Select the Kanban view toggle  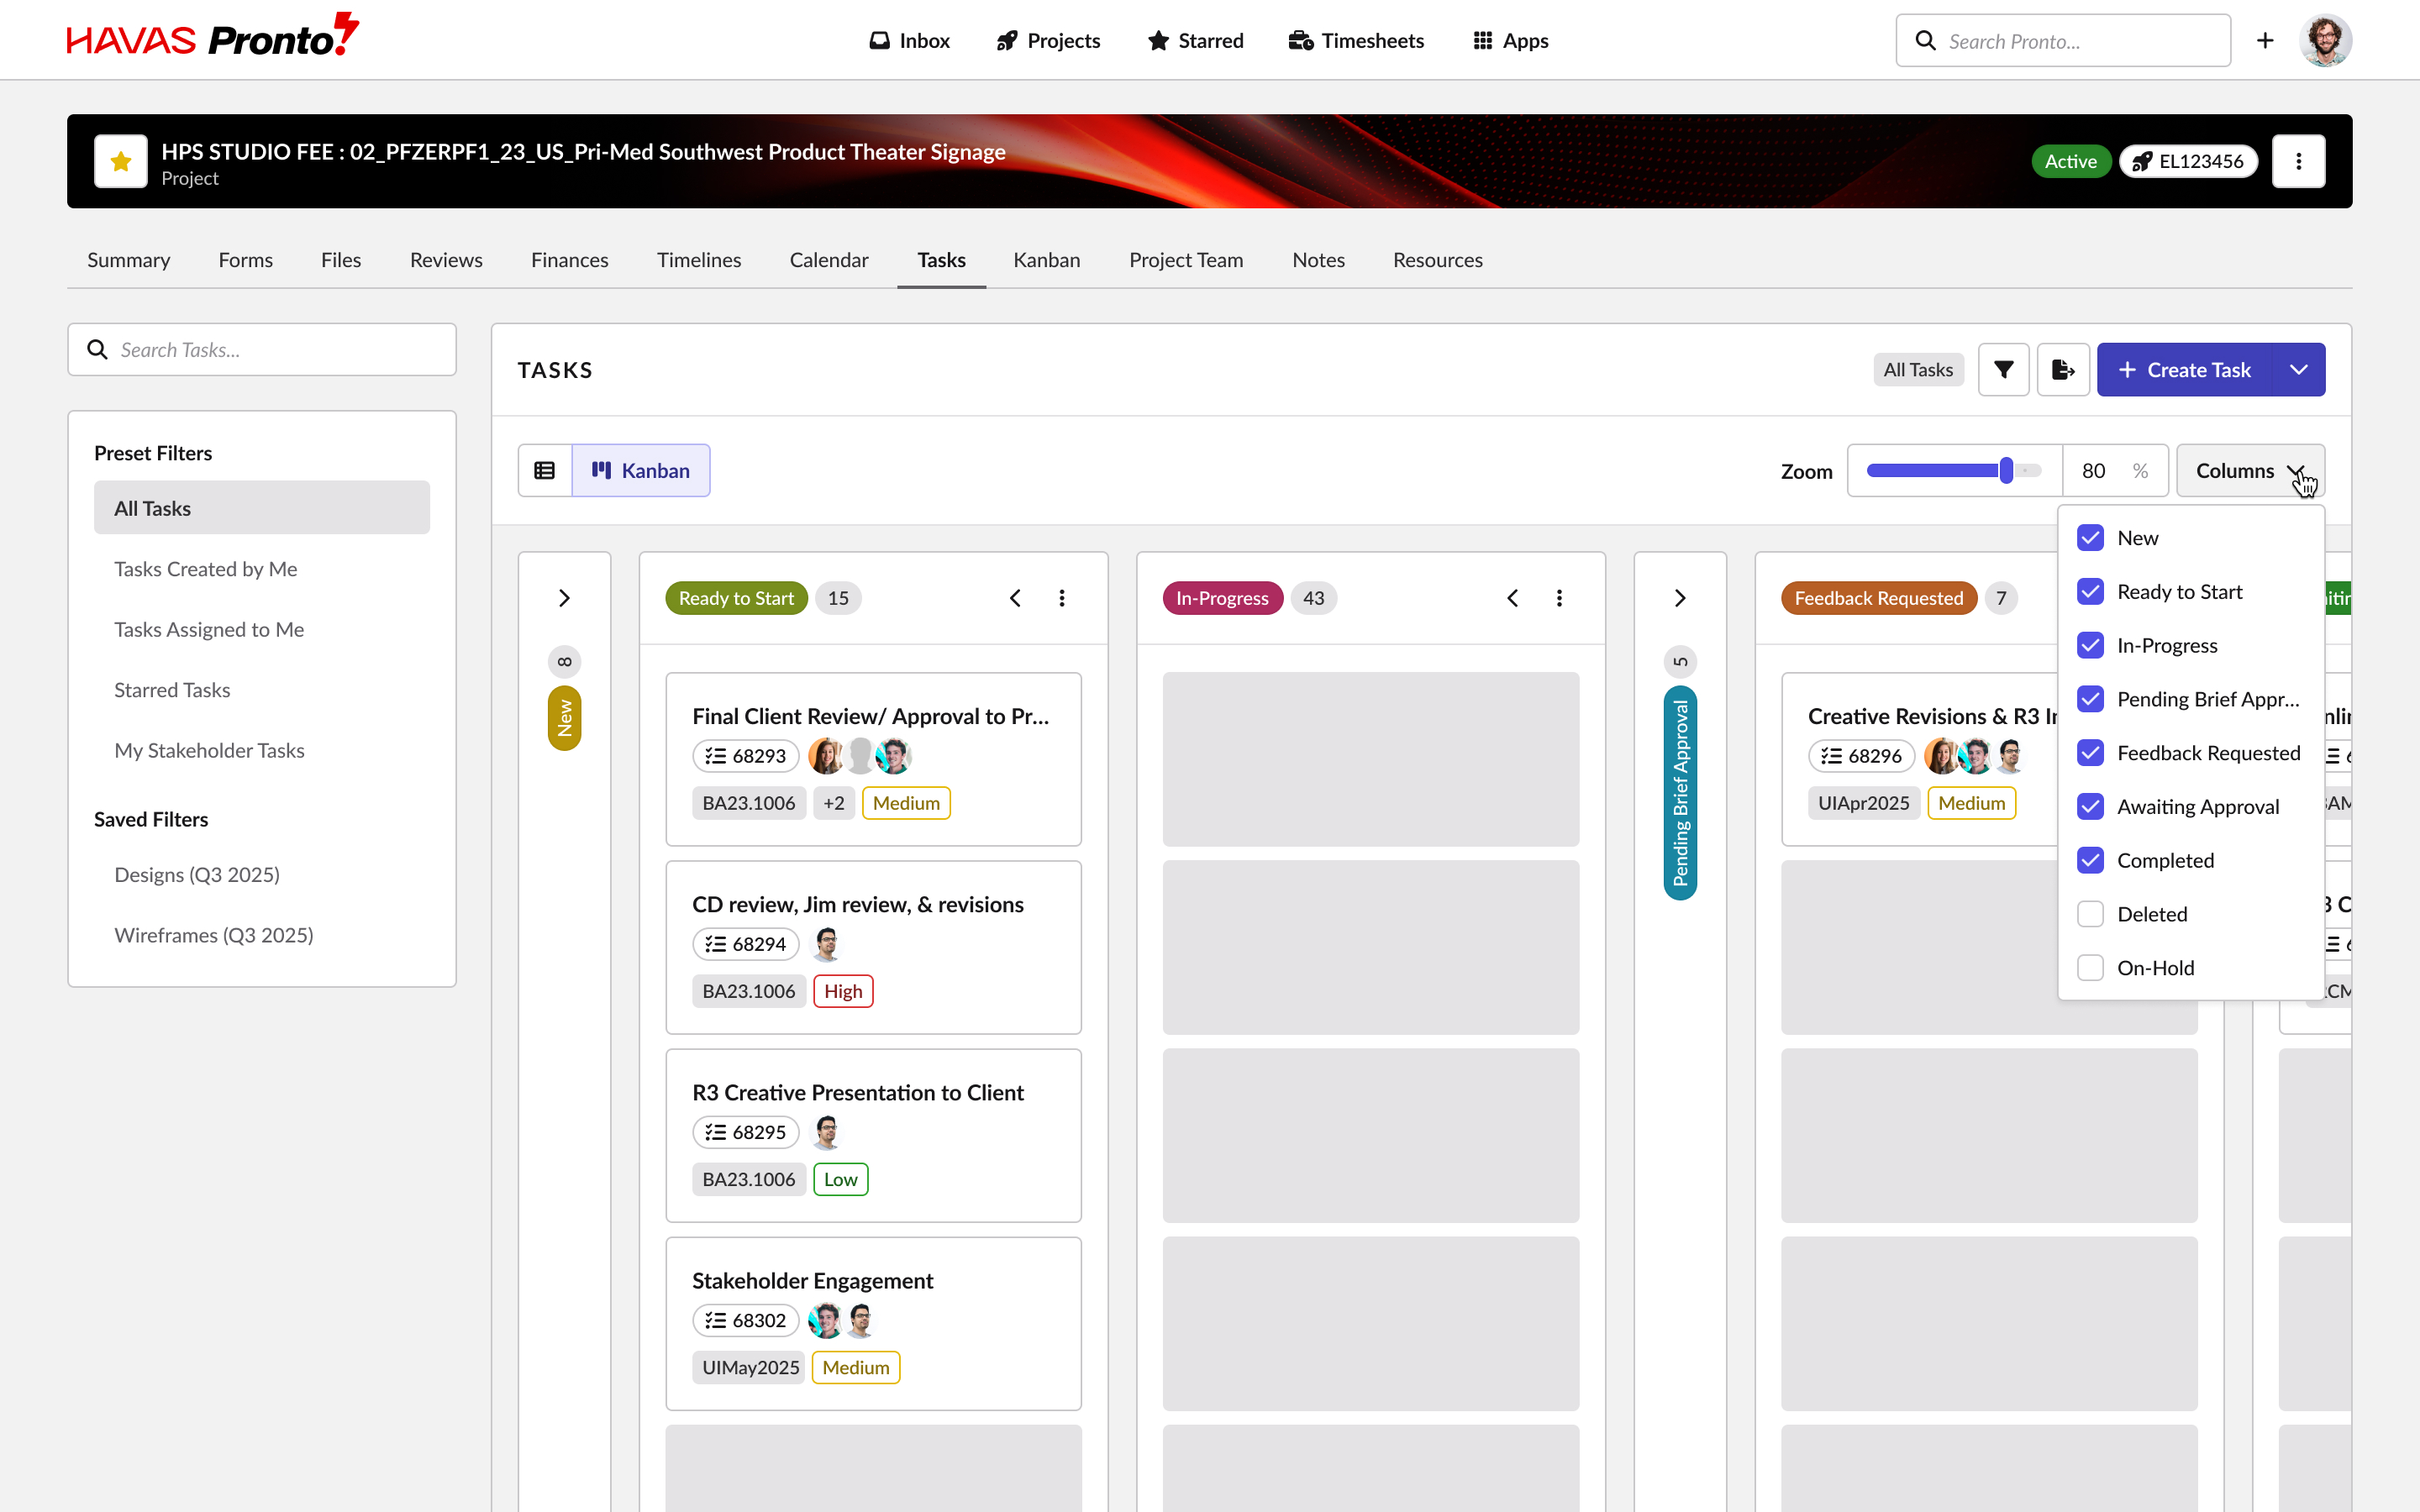(x=641, y=470)
